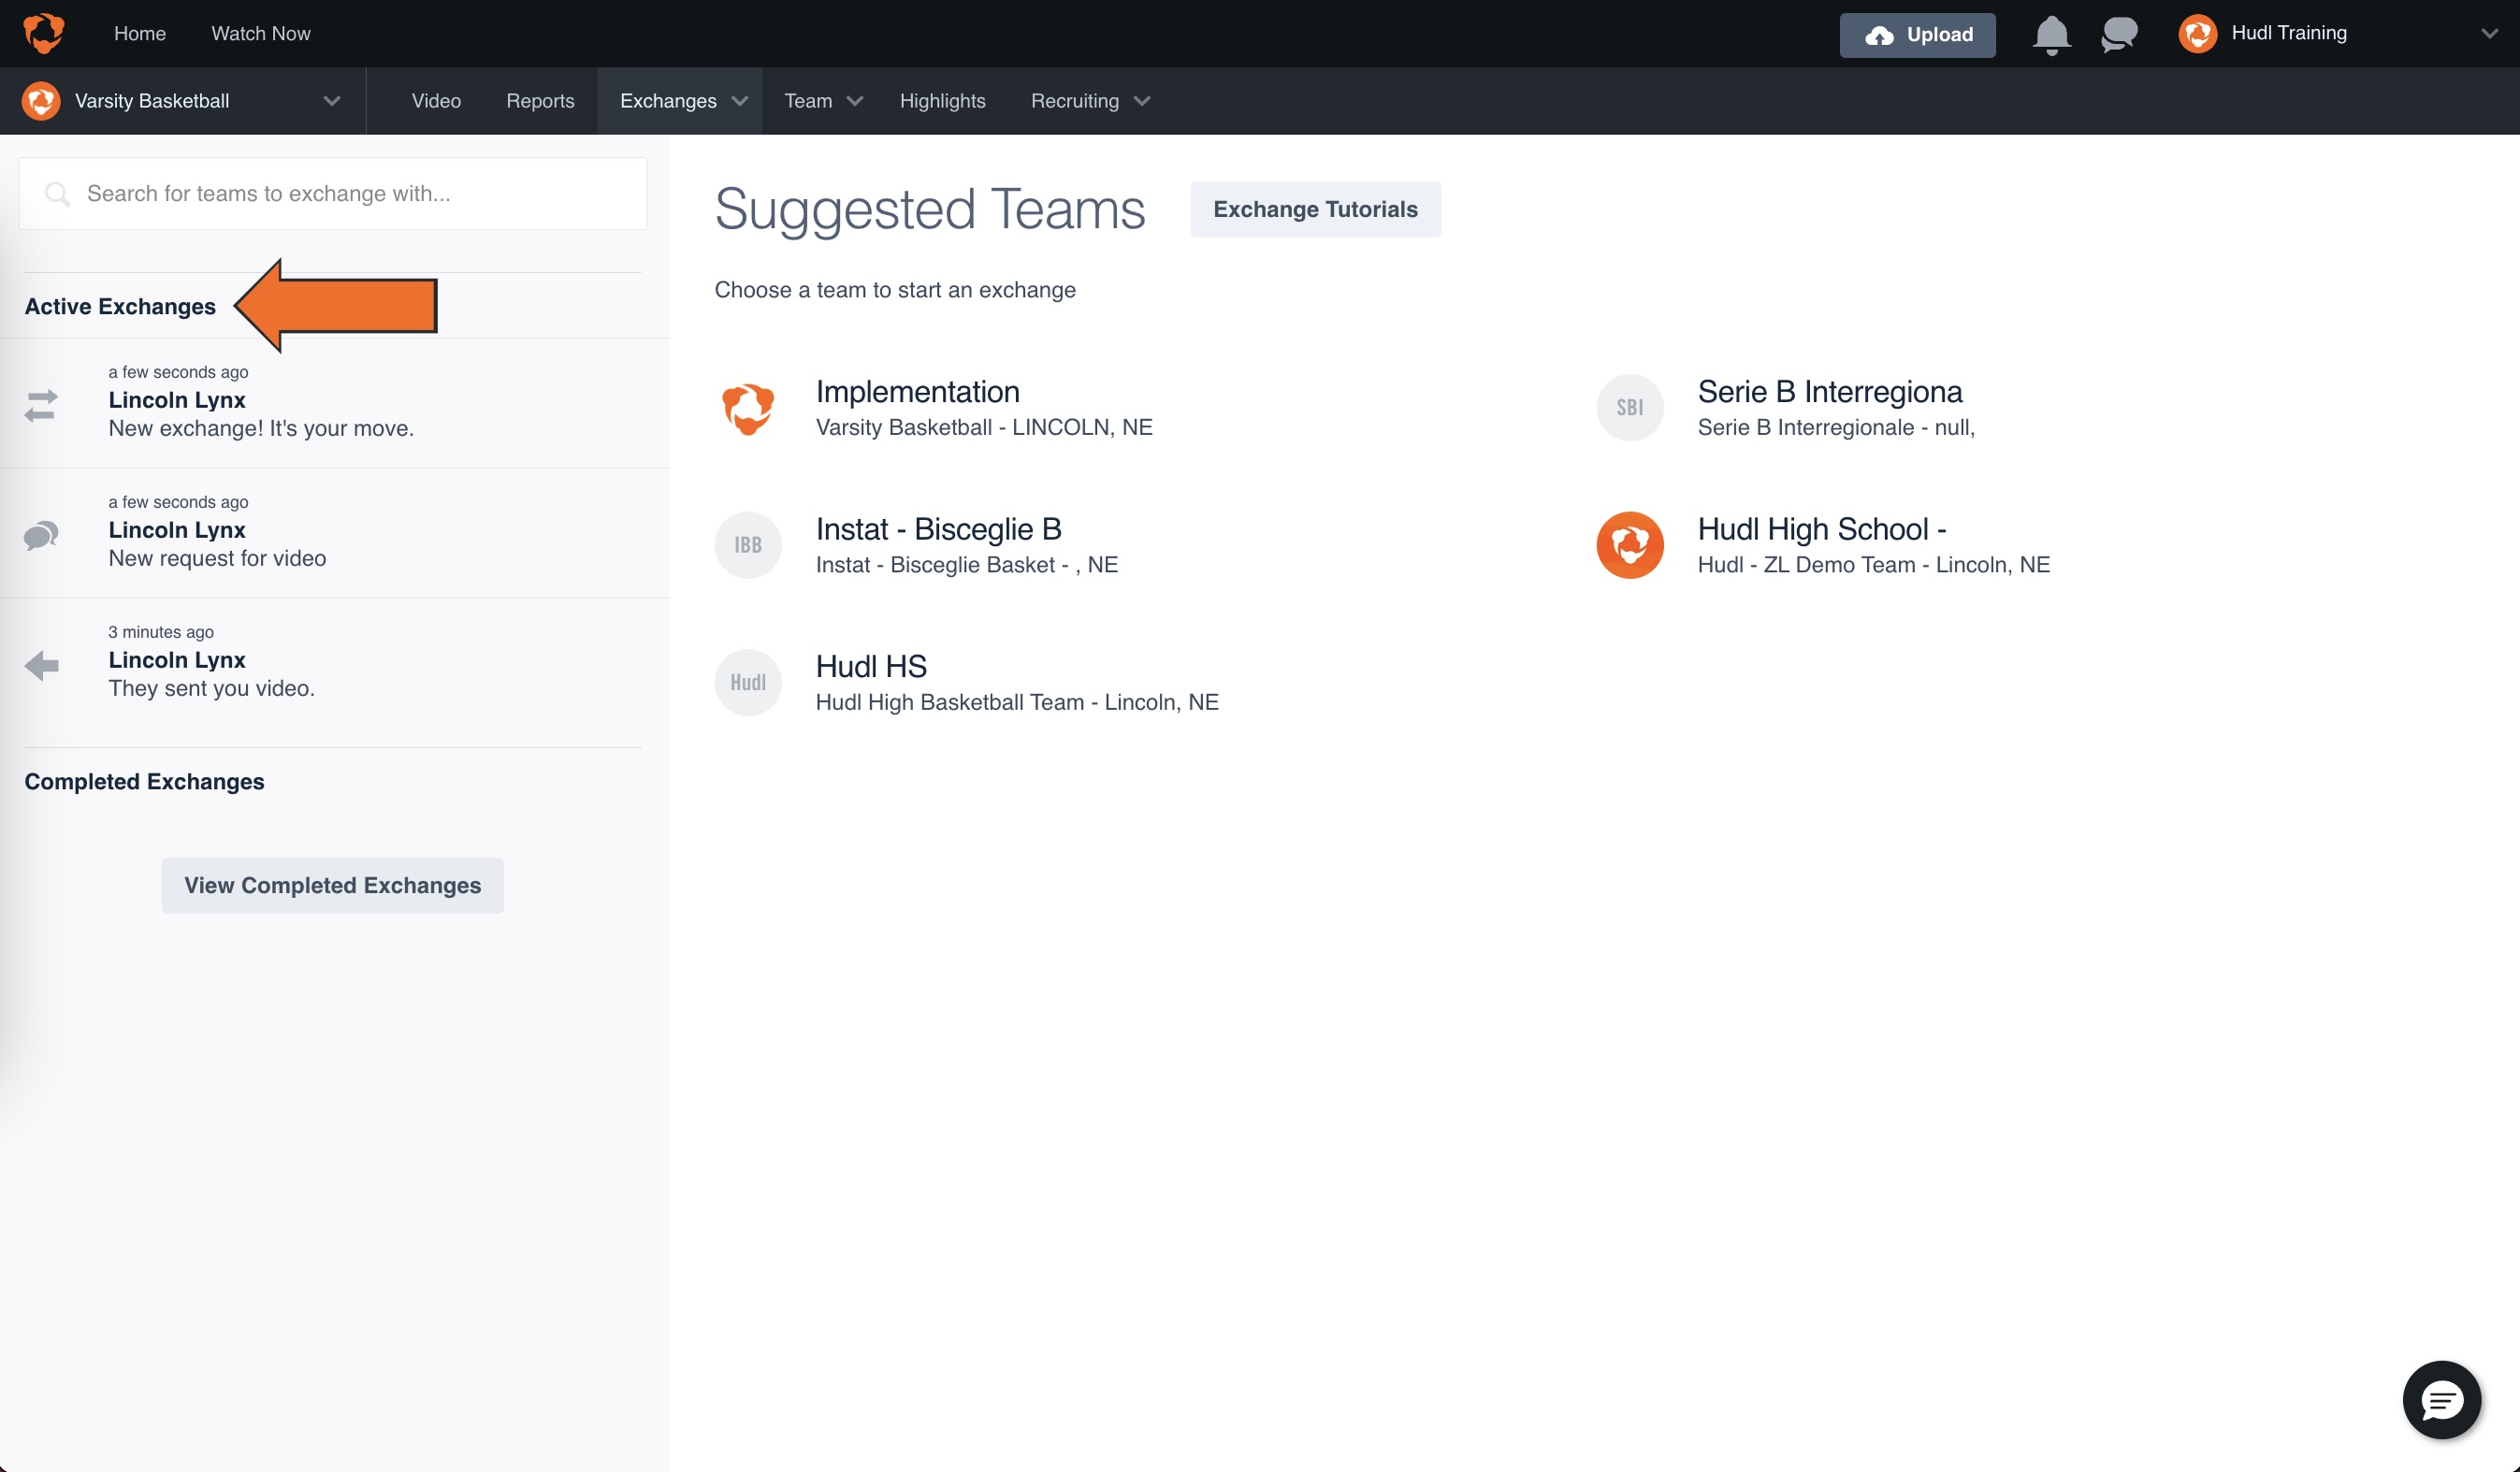2520x1472 pixels.
Task: Click the Hudl logo in the top left
Action: click(x=42, y=33)
